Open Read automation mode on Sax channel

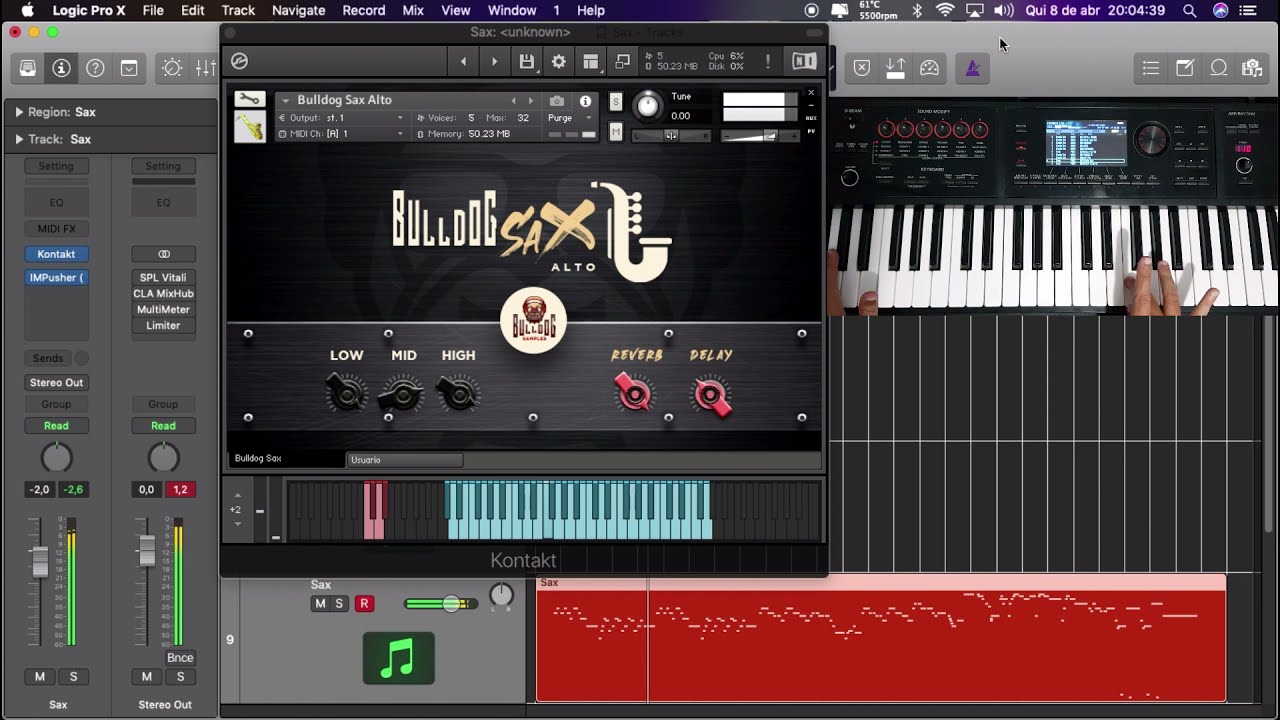point(56,426)
